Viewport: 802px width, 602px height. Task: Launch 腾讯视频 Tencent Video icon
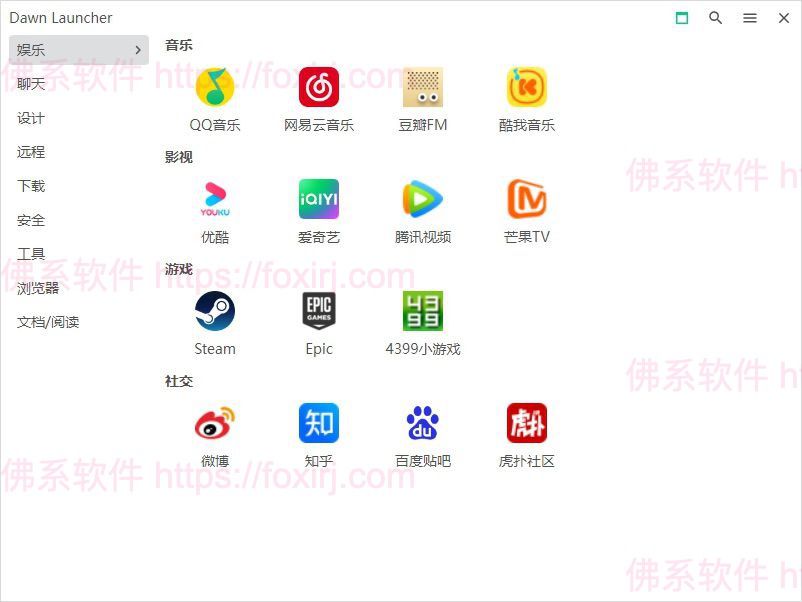pos(423,200)
